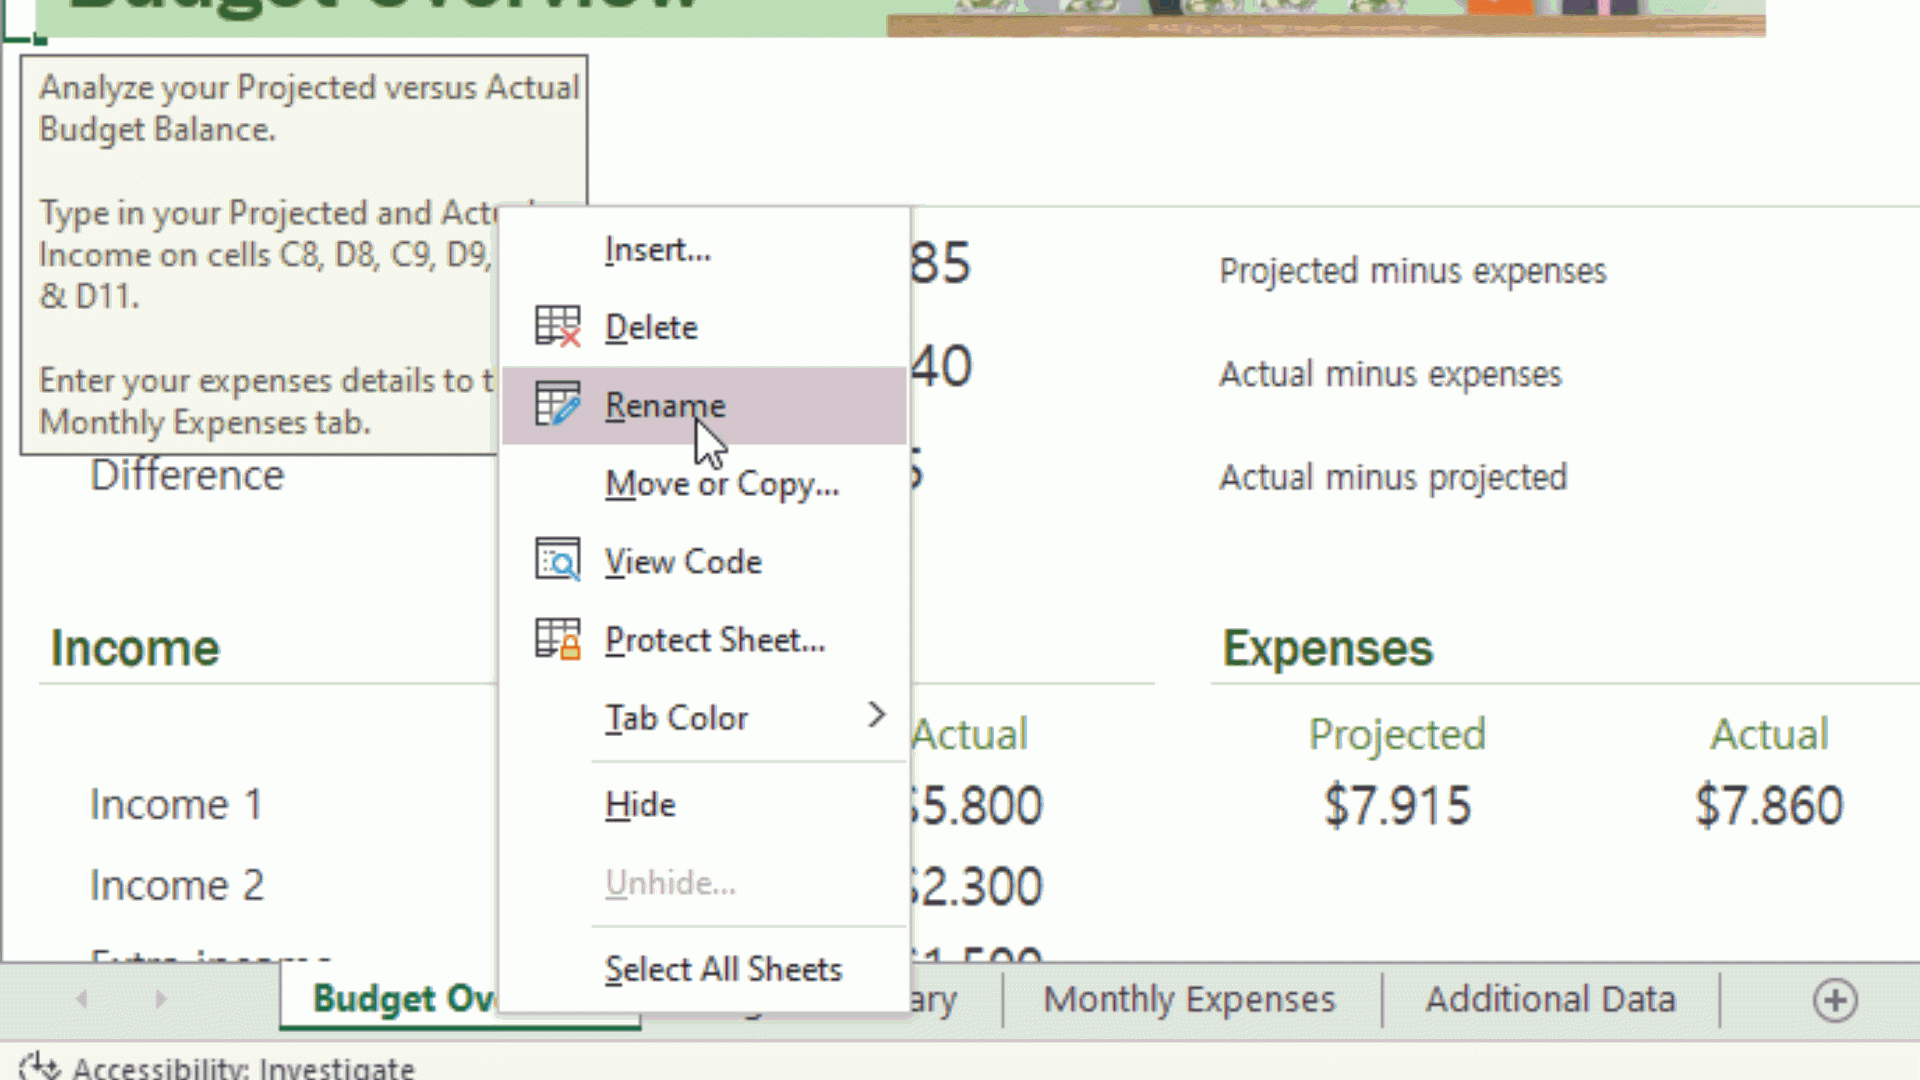Select Insert from the context menu
1920x1080 pixels.
(x=658, y=249)
